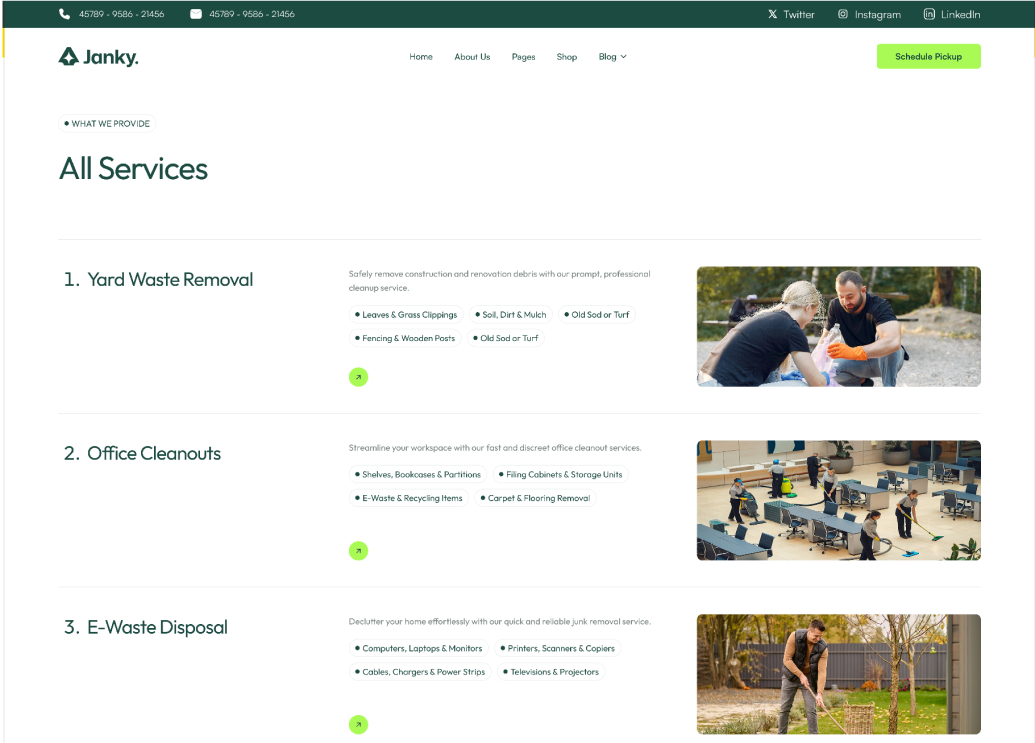The image size is (1035, 743).
Task: Click number next to envelope icon
Action: [251, 14]
